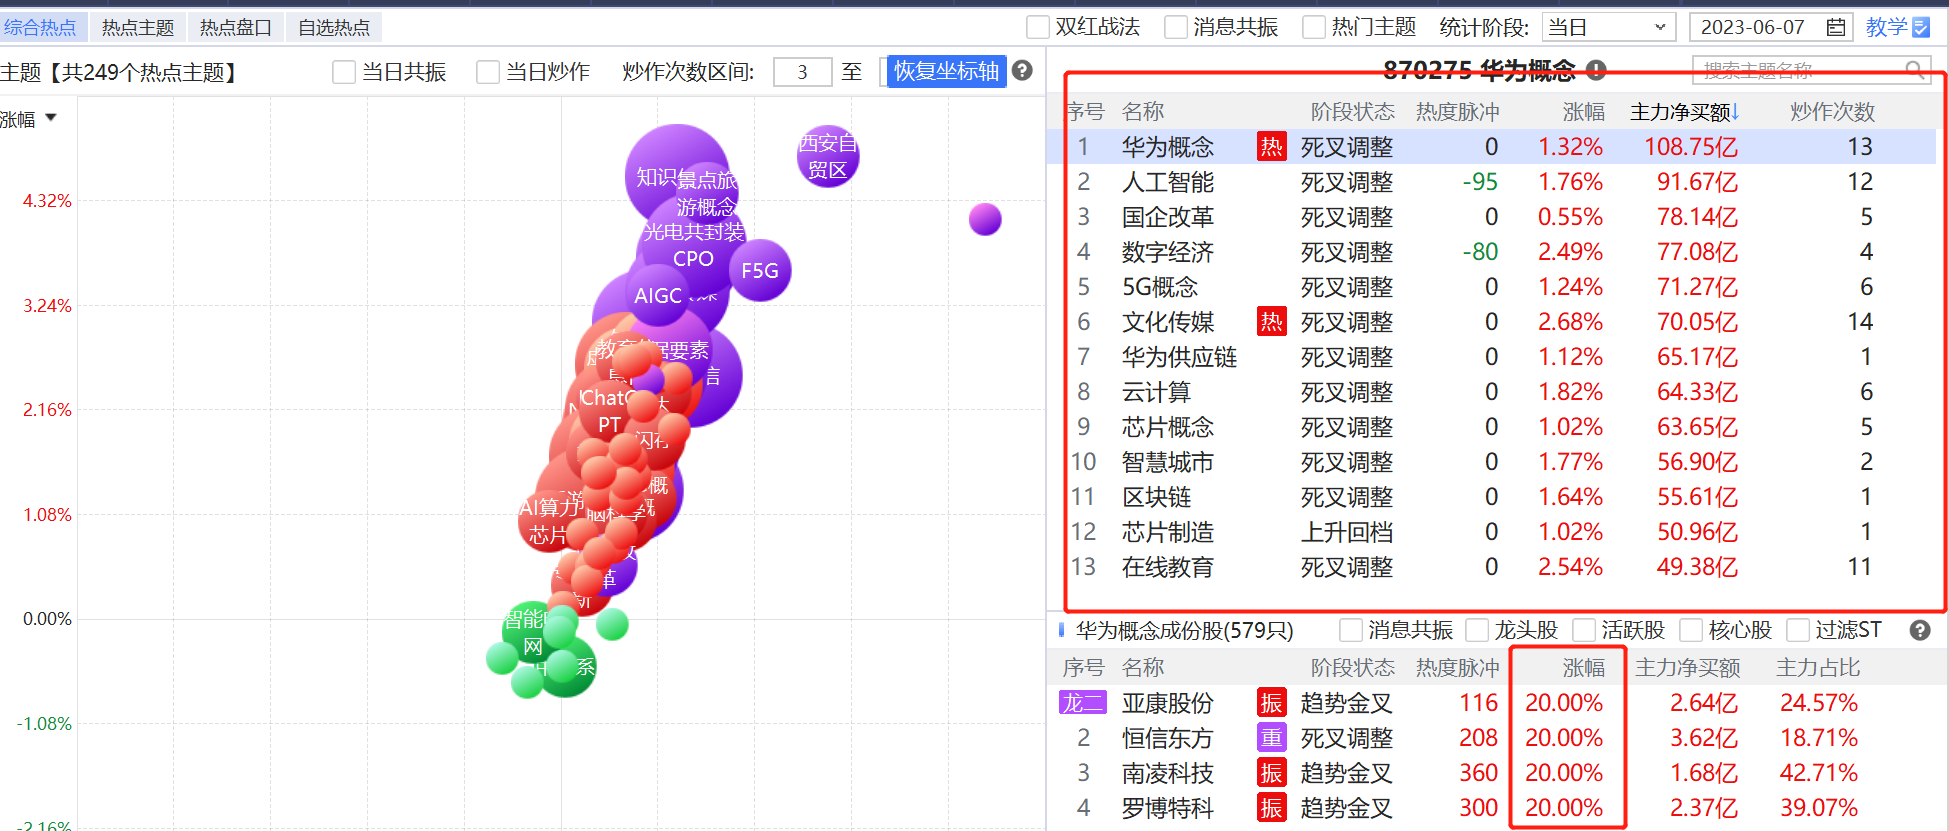Click the 振 badge on 南凌科技 row
Image resolution: width=1949 pixels, height=831 pixels.
1271,773
